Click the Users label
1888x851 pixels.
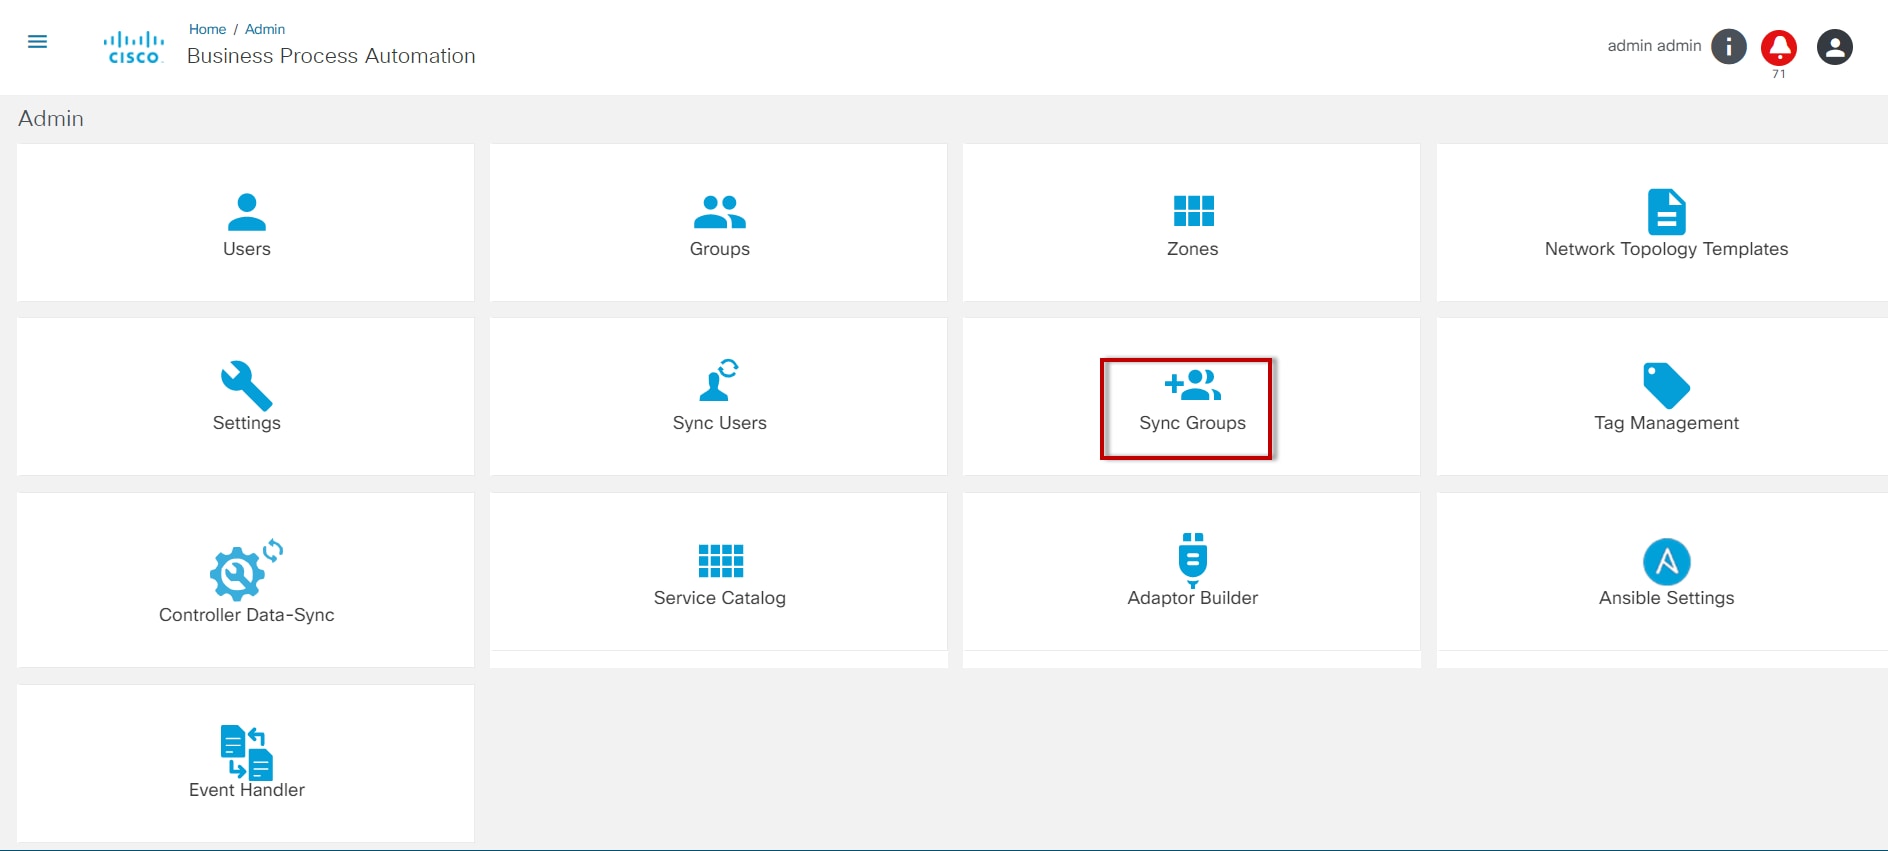pos(247,249)
